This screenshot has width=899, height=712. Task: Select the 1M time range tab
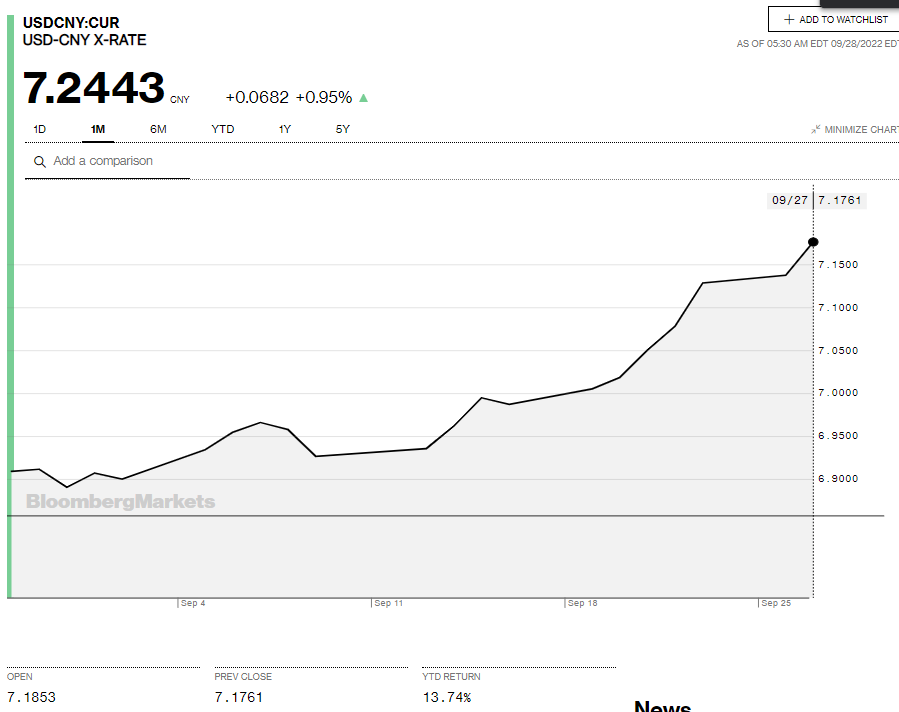pyautogui.click(x=98, y=129)
